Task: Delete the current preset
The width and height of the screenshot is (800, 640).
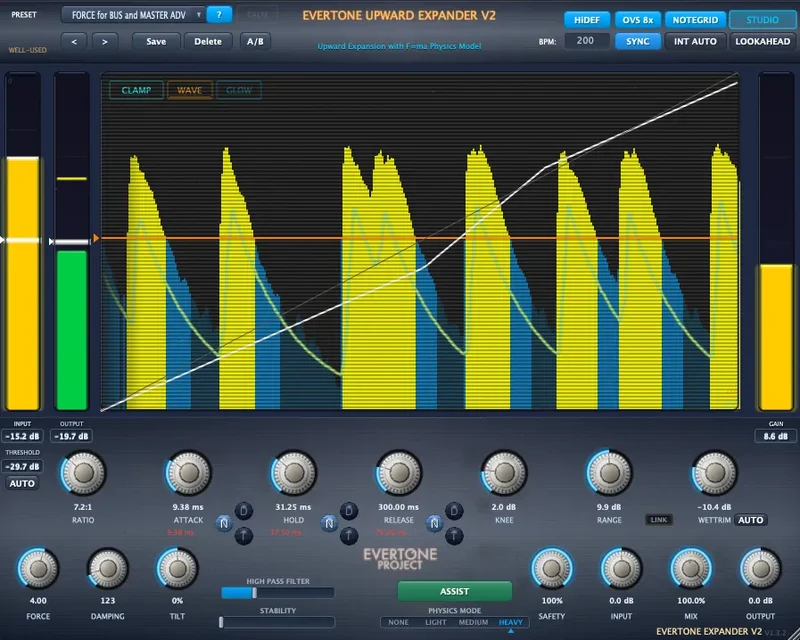Action: [208, 42]
